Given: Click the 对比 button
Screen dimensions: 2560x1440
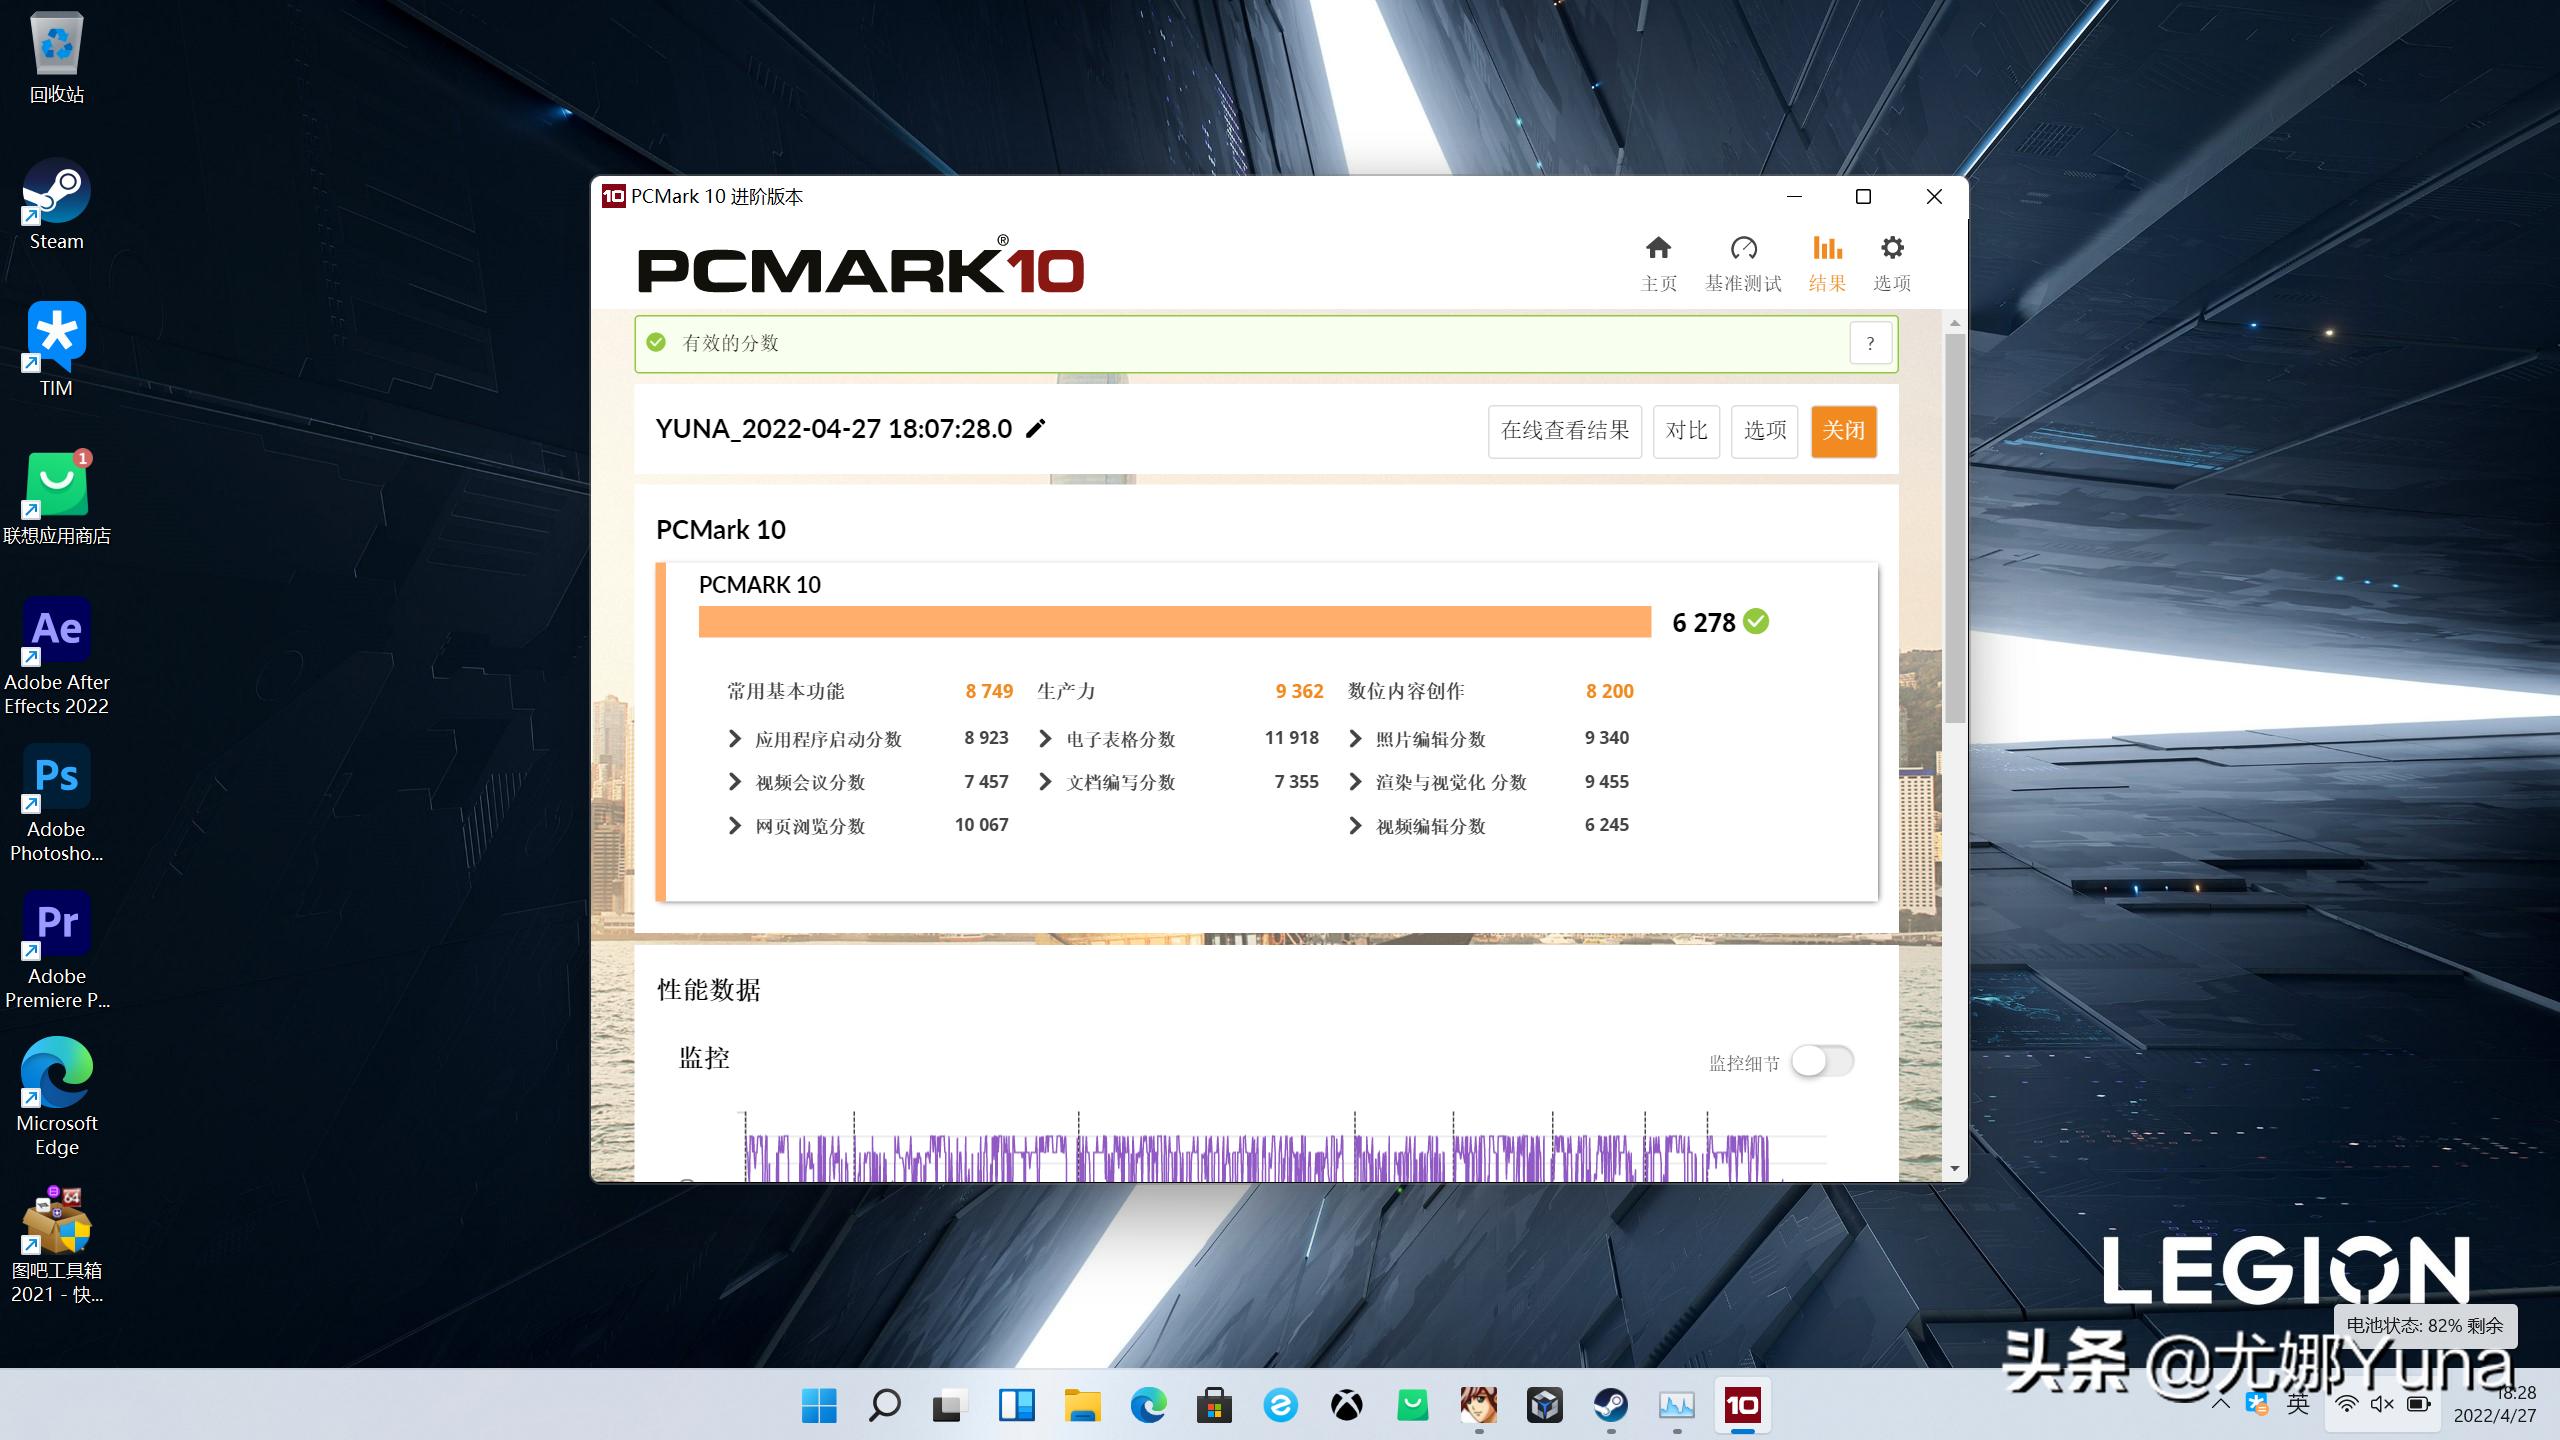Looking at the screenshot, I should 1686,431.
